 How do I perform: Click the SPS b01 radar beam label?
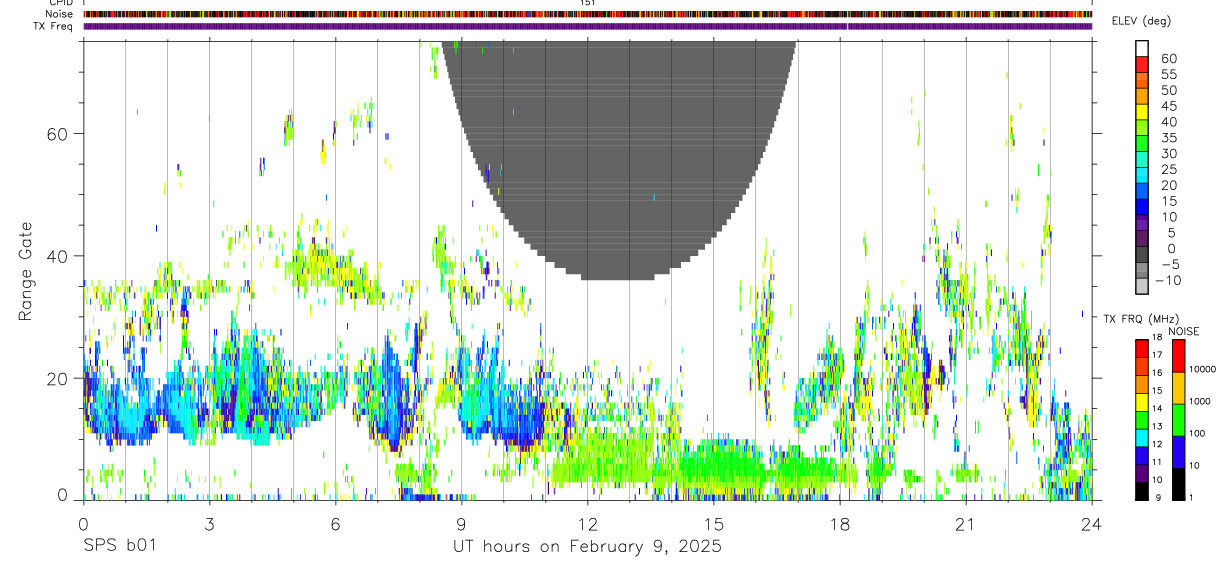pyautogui.click(x=119, y=546)
